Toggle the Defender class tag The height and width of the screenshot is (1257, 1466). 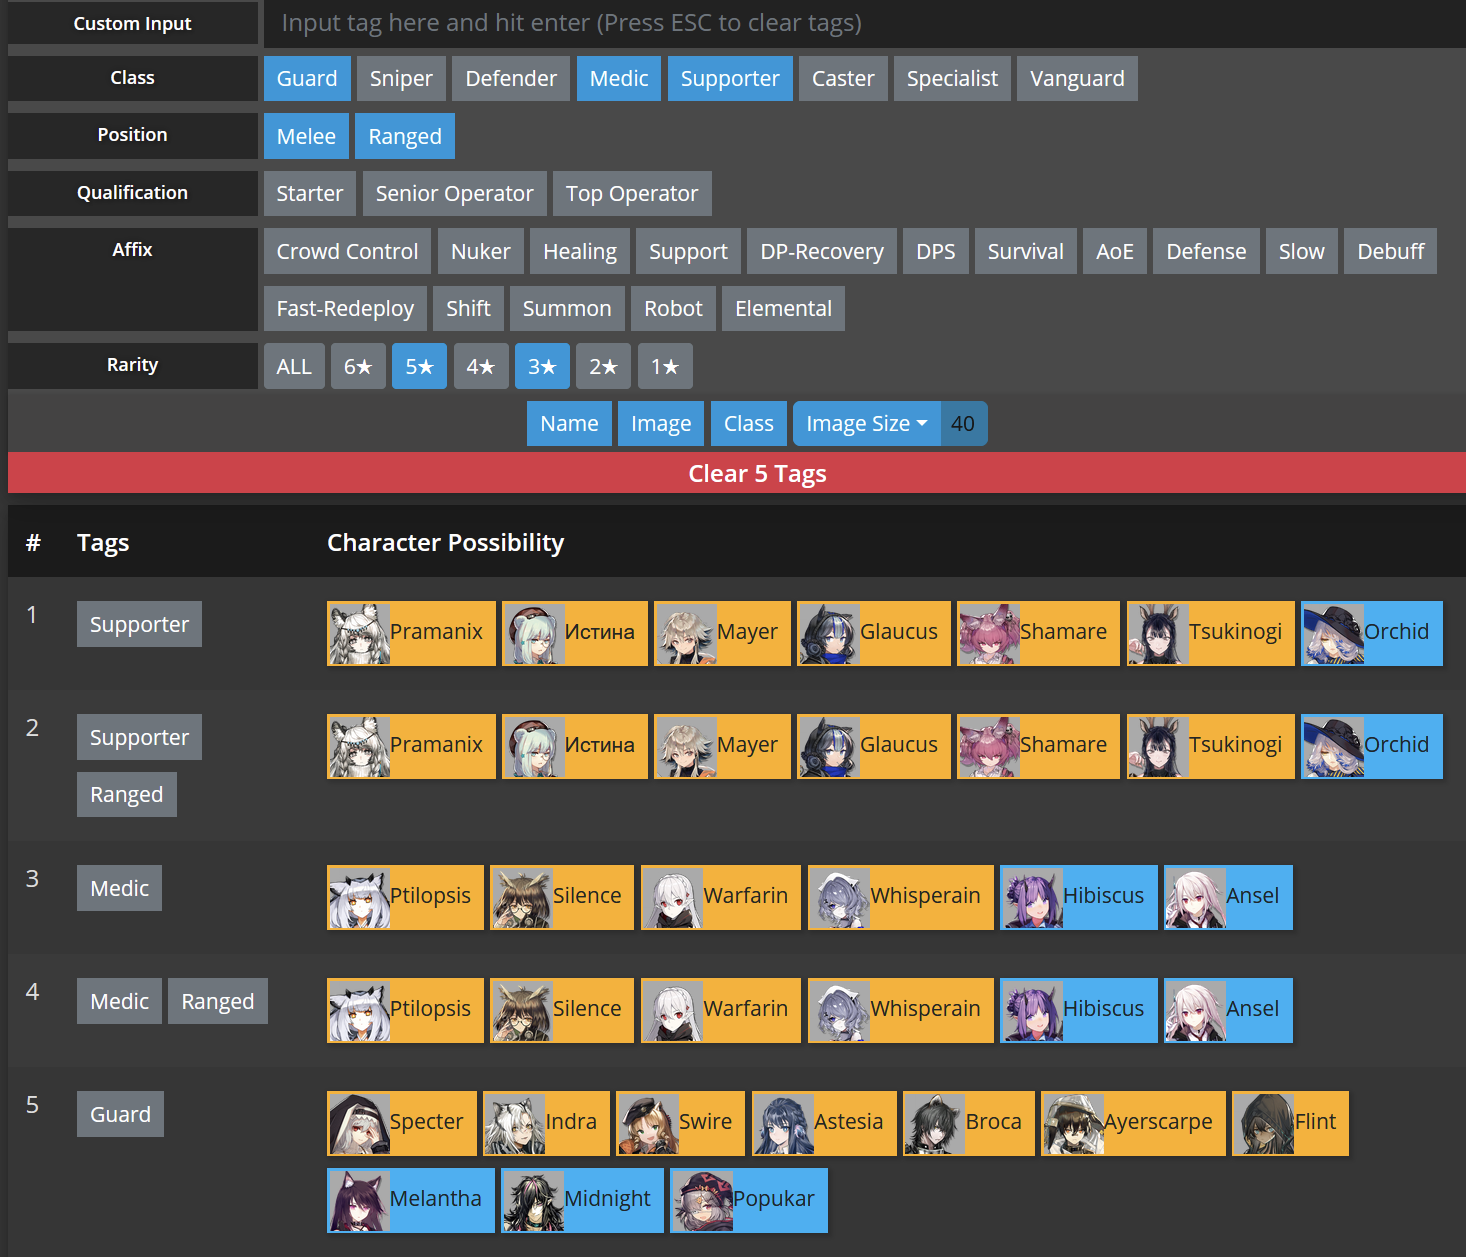click(511, 78)
